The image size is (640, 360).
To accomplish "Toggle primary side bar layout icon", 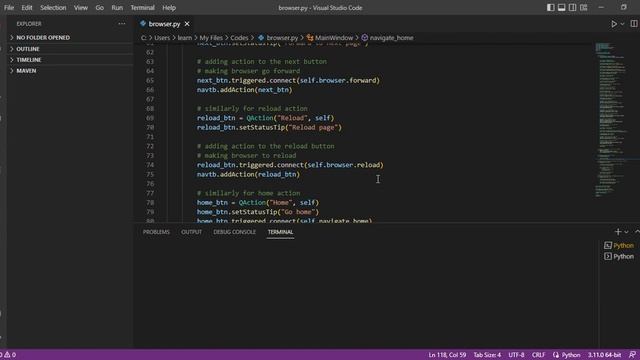I will (x=551, y=7).
